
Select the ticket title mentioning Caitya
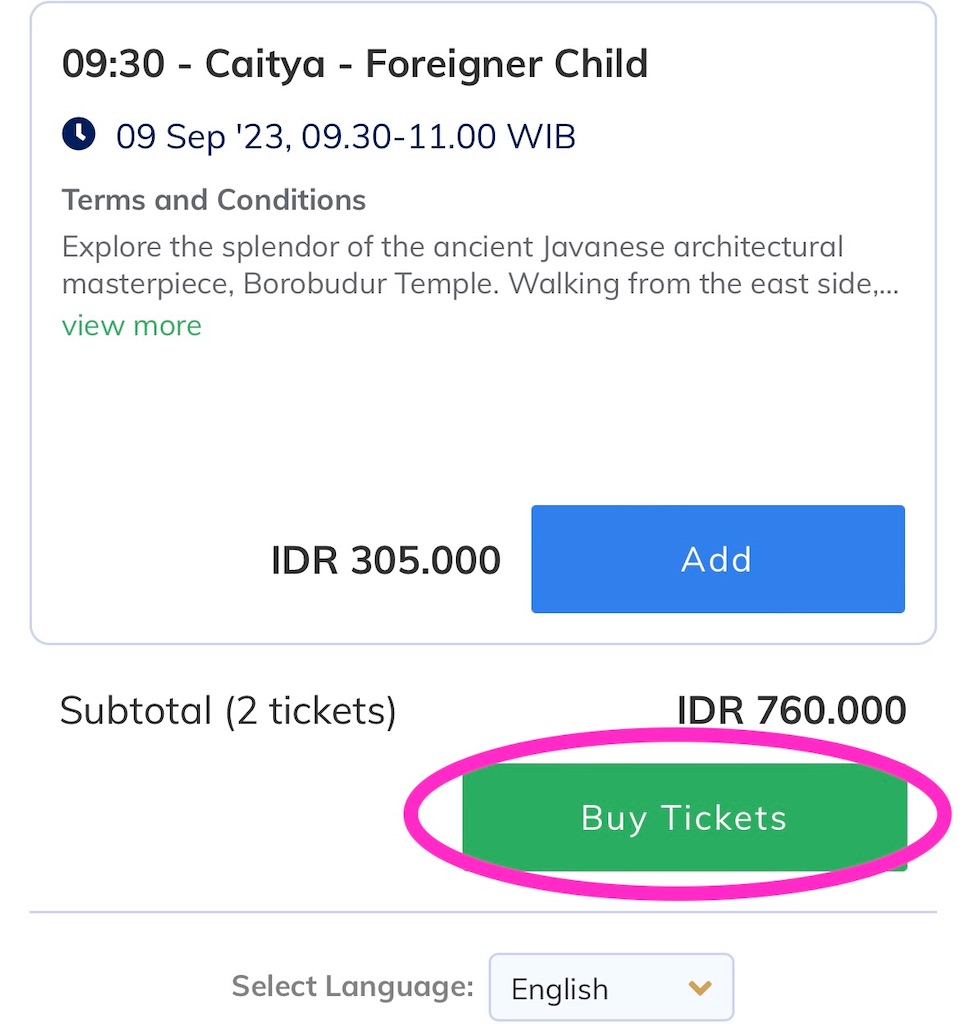point(355,64)
